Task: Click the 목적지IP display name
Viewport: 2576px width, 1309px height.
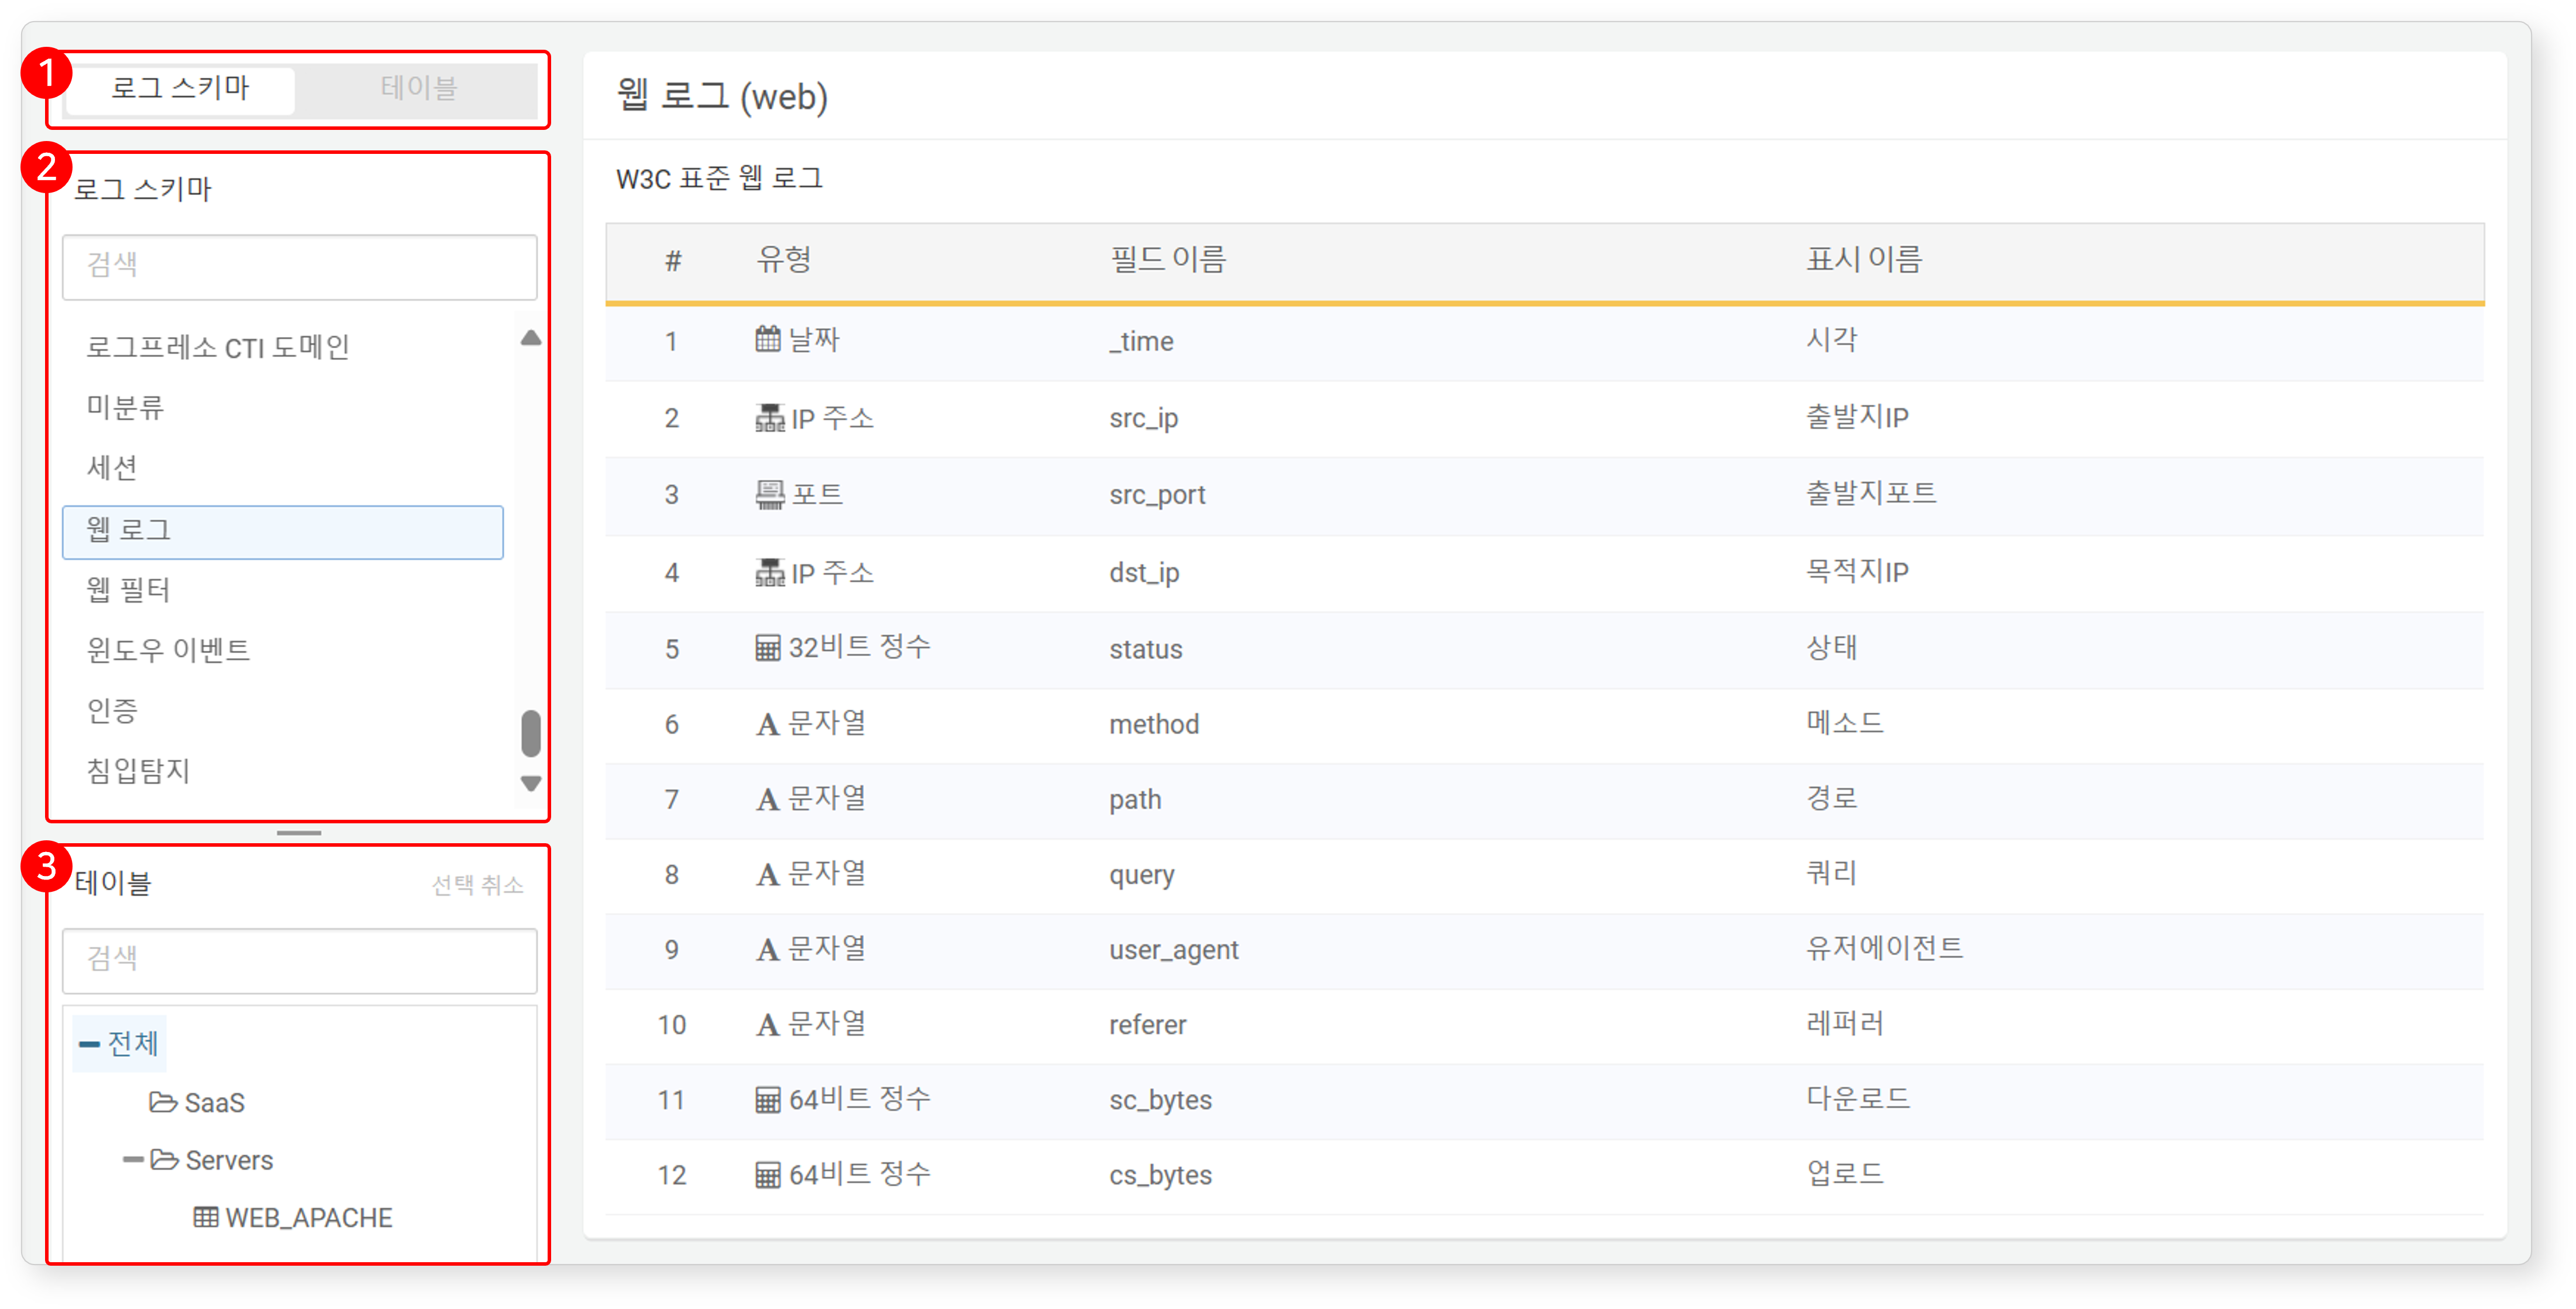Action: [1857, 571]
